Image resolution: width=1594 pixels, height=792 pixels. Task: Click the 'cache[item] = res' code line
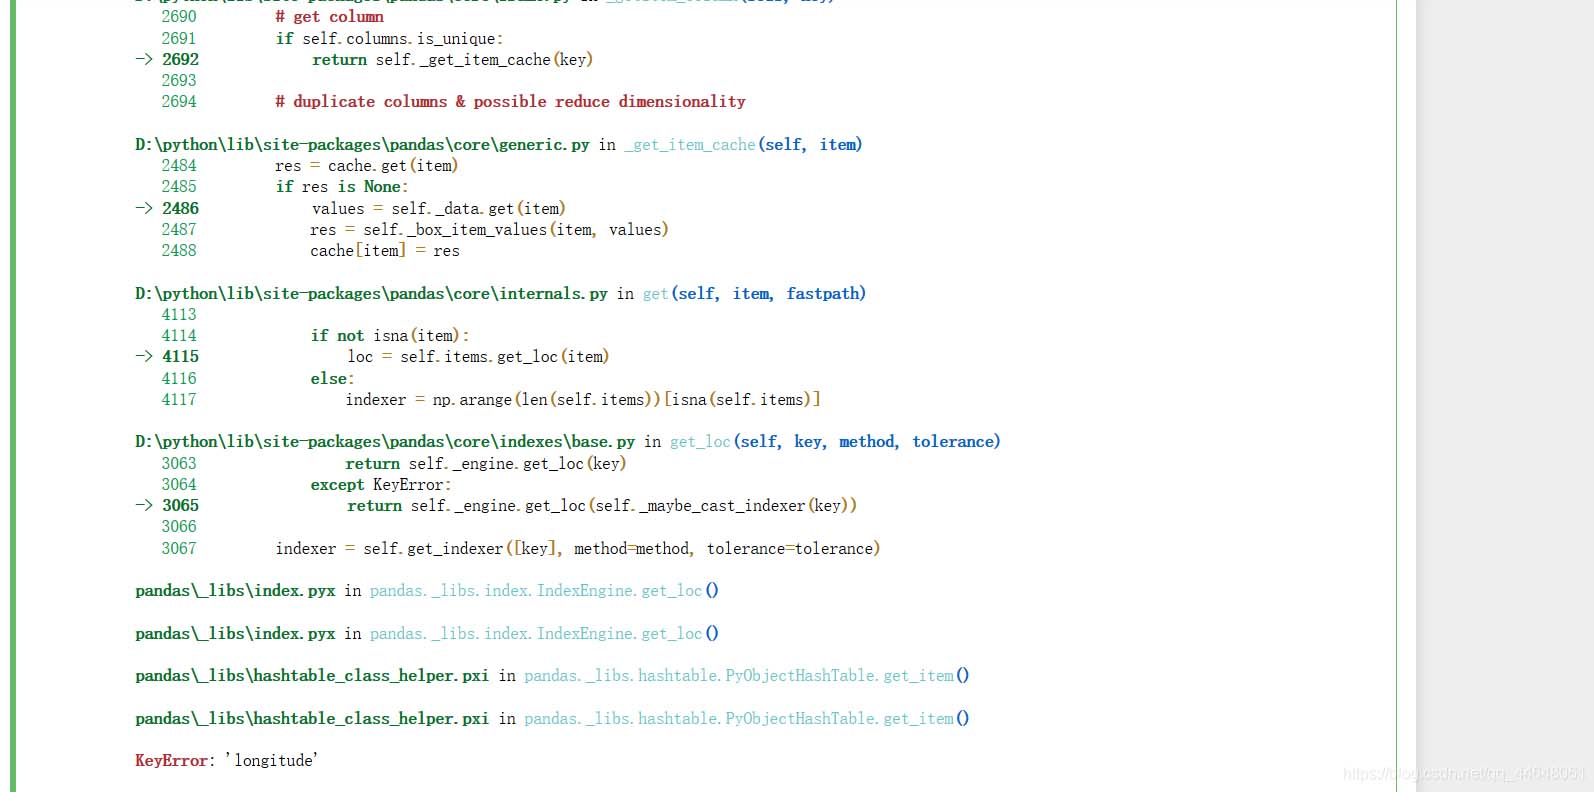click(x=385, y=251)
